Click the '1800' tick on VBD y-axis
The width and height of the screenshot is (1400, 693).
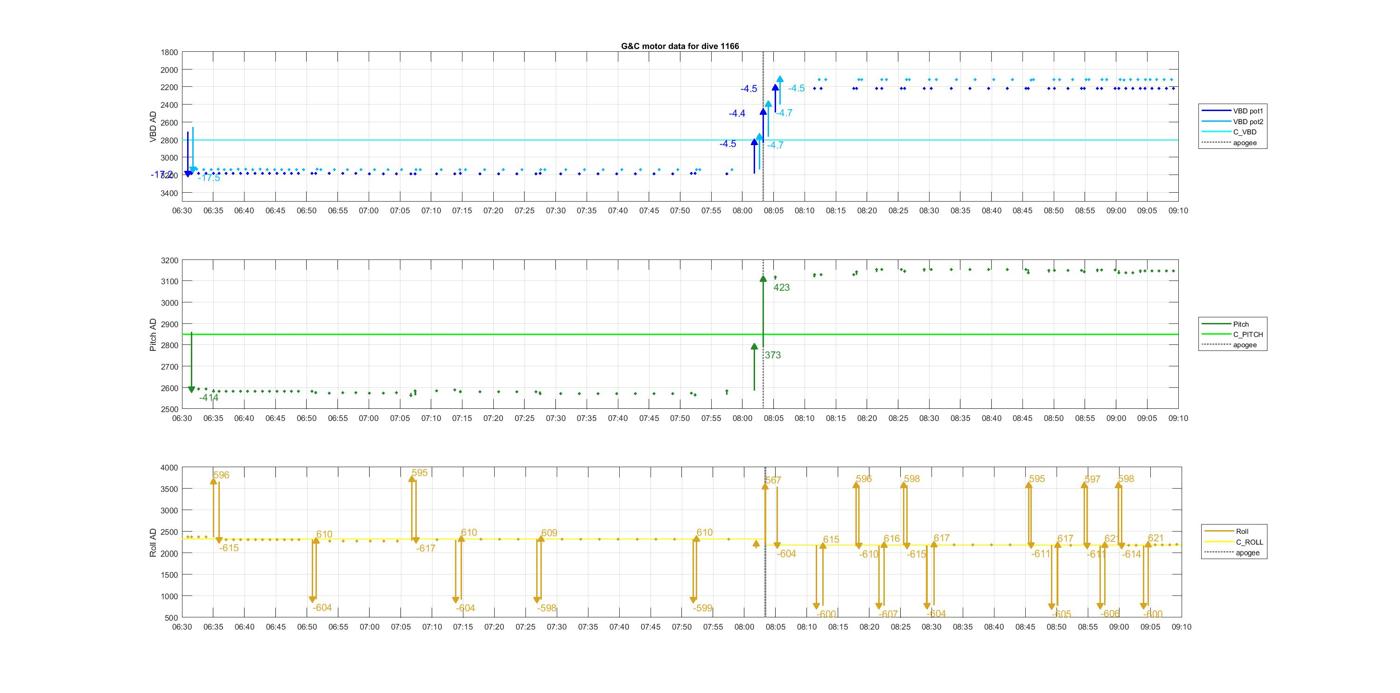click(169, 52)
